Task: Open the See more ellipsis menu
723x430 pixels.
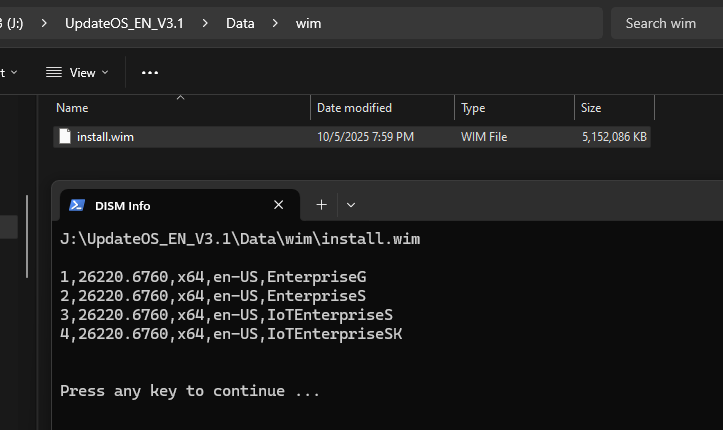Action: click(x=150, y=72)
